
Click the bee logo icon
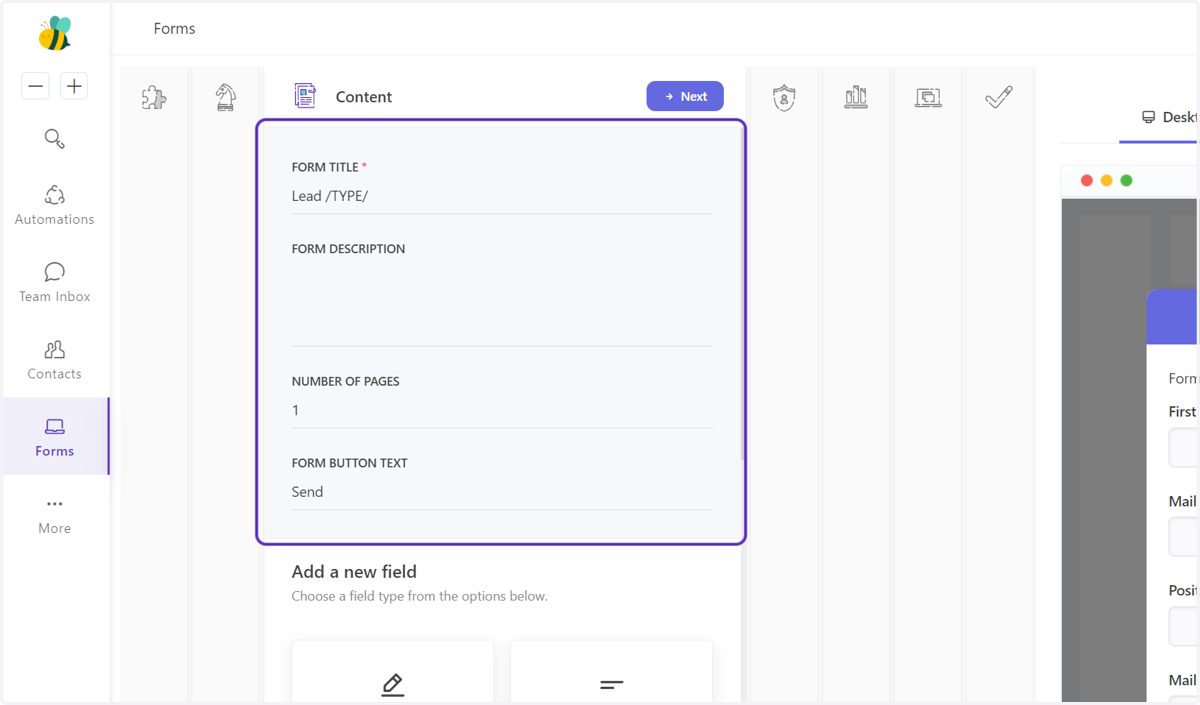(55, 34)
